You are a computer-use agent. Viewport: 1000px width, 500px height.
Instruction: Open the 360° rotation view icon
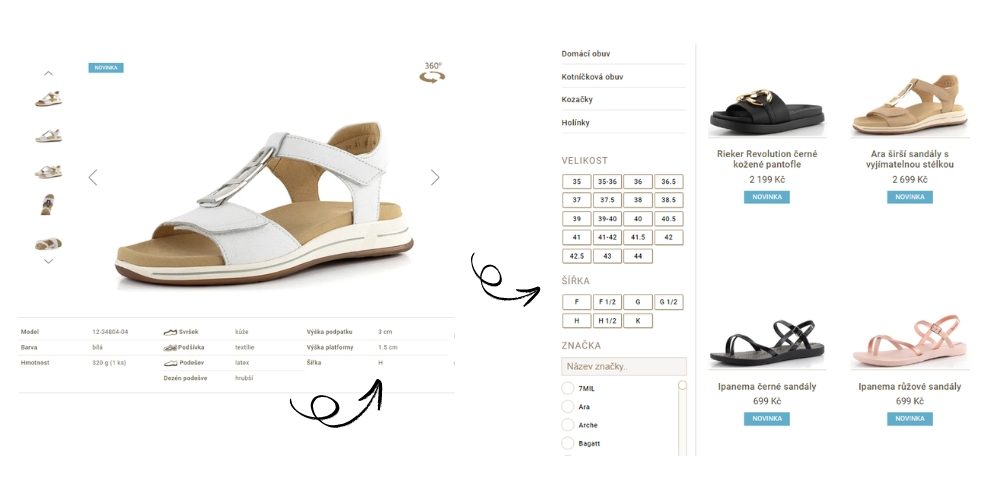tap(432, 73)
